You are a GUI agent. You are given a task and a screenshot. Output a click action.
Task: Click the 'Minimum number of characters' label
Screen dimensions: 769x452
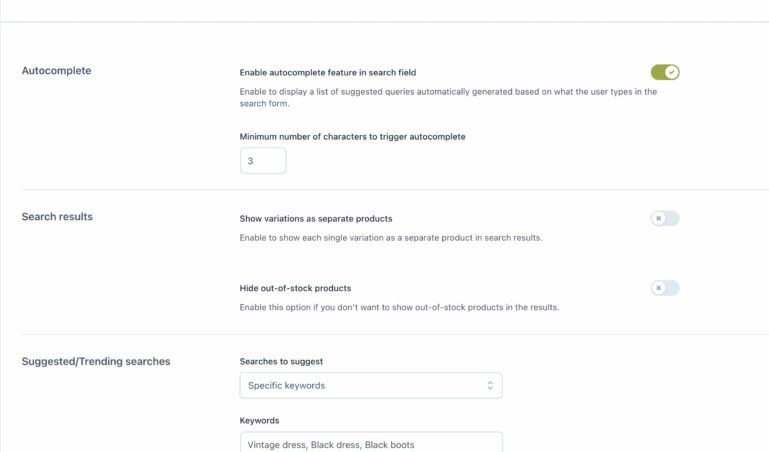click(352, 136)
